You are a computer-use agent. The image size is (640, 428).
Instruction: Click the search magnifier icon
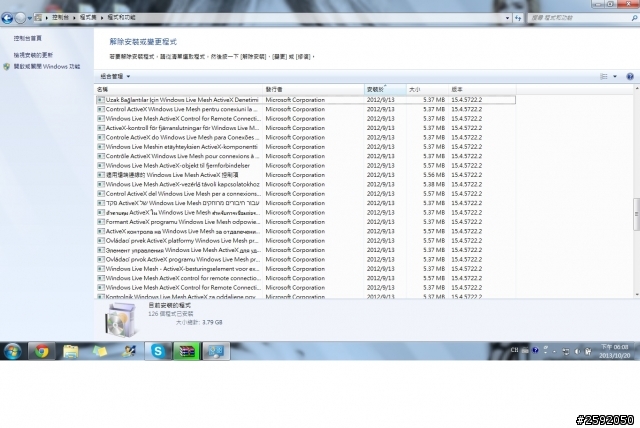pyautogui.click(x=634, y=18)
